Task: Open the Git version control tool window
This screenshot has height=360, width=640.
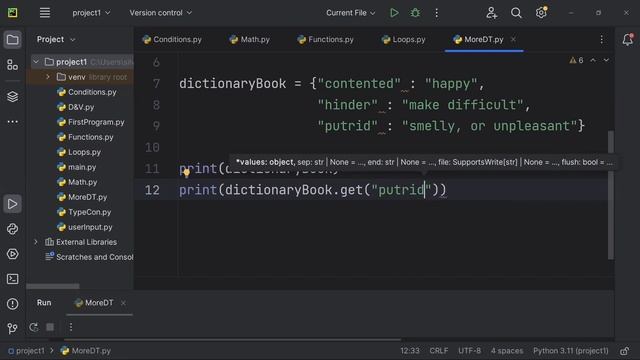Action: [13, 328]
